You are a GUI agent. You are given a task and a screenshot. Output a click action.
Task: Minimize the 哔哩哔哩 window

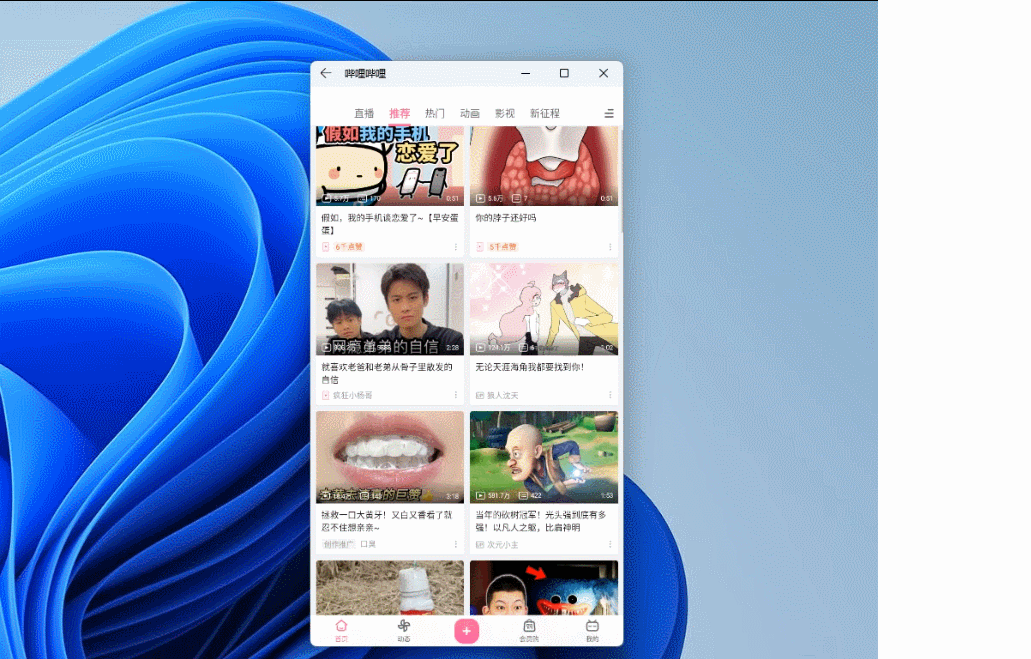525,73
